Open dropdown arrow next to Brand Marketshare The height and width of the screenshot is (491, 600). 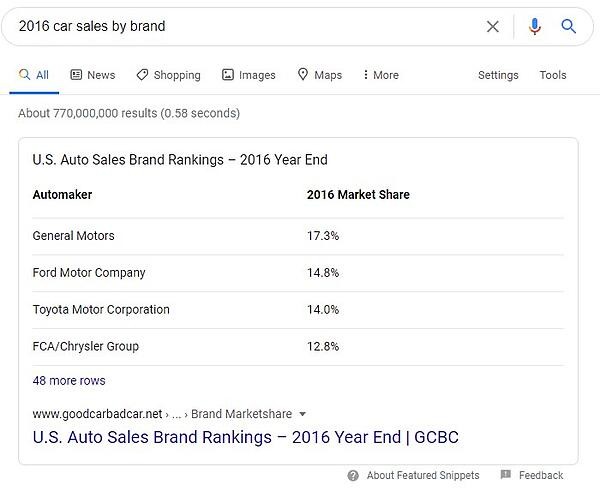(x=302, y=414)
